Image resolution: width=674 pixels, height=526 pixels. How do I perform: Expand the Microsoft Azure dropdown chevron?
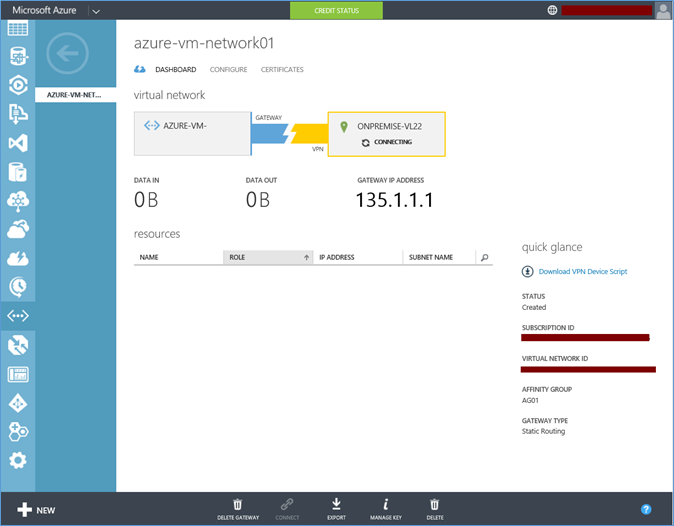point(96,11)
